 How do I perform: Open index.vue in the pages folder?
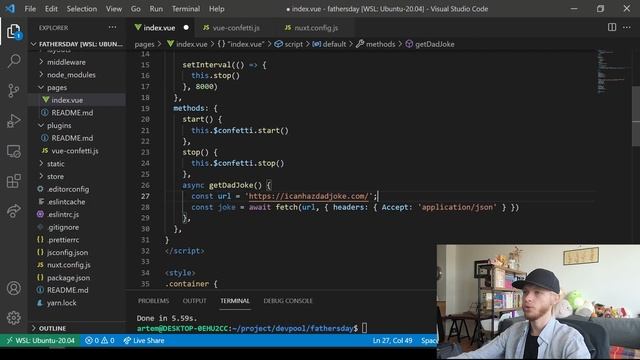click(x=77, y=100)
